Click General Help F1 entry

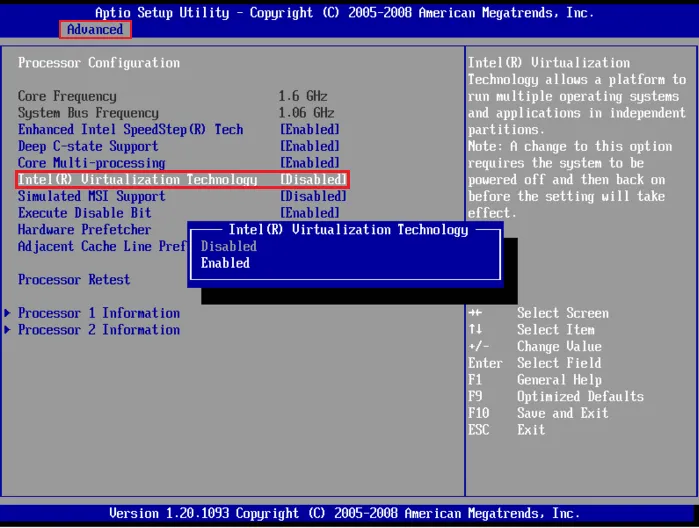pos(559,380)
